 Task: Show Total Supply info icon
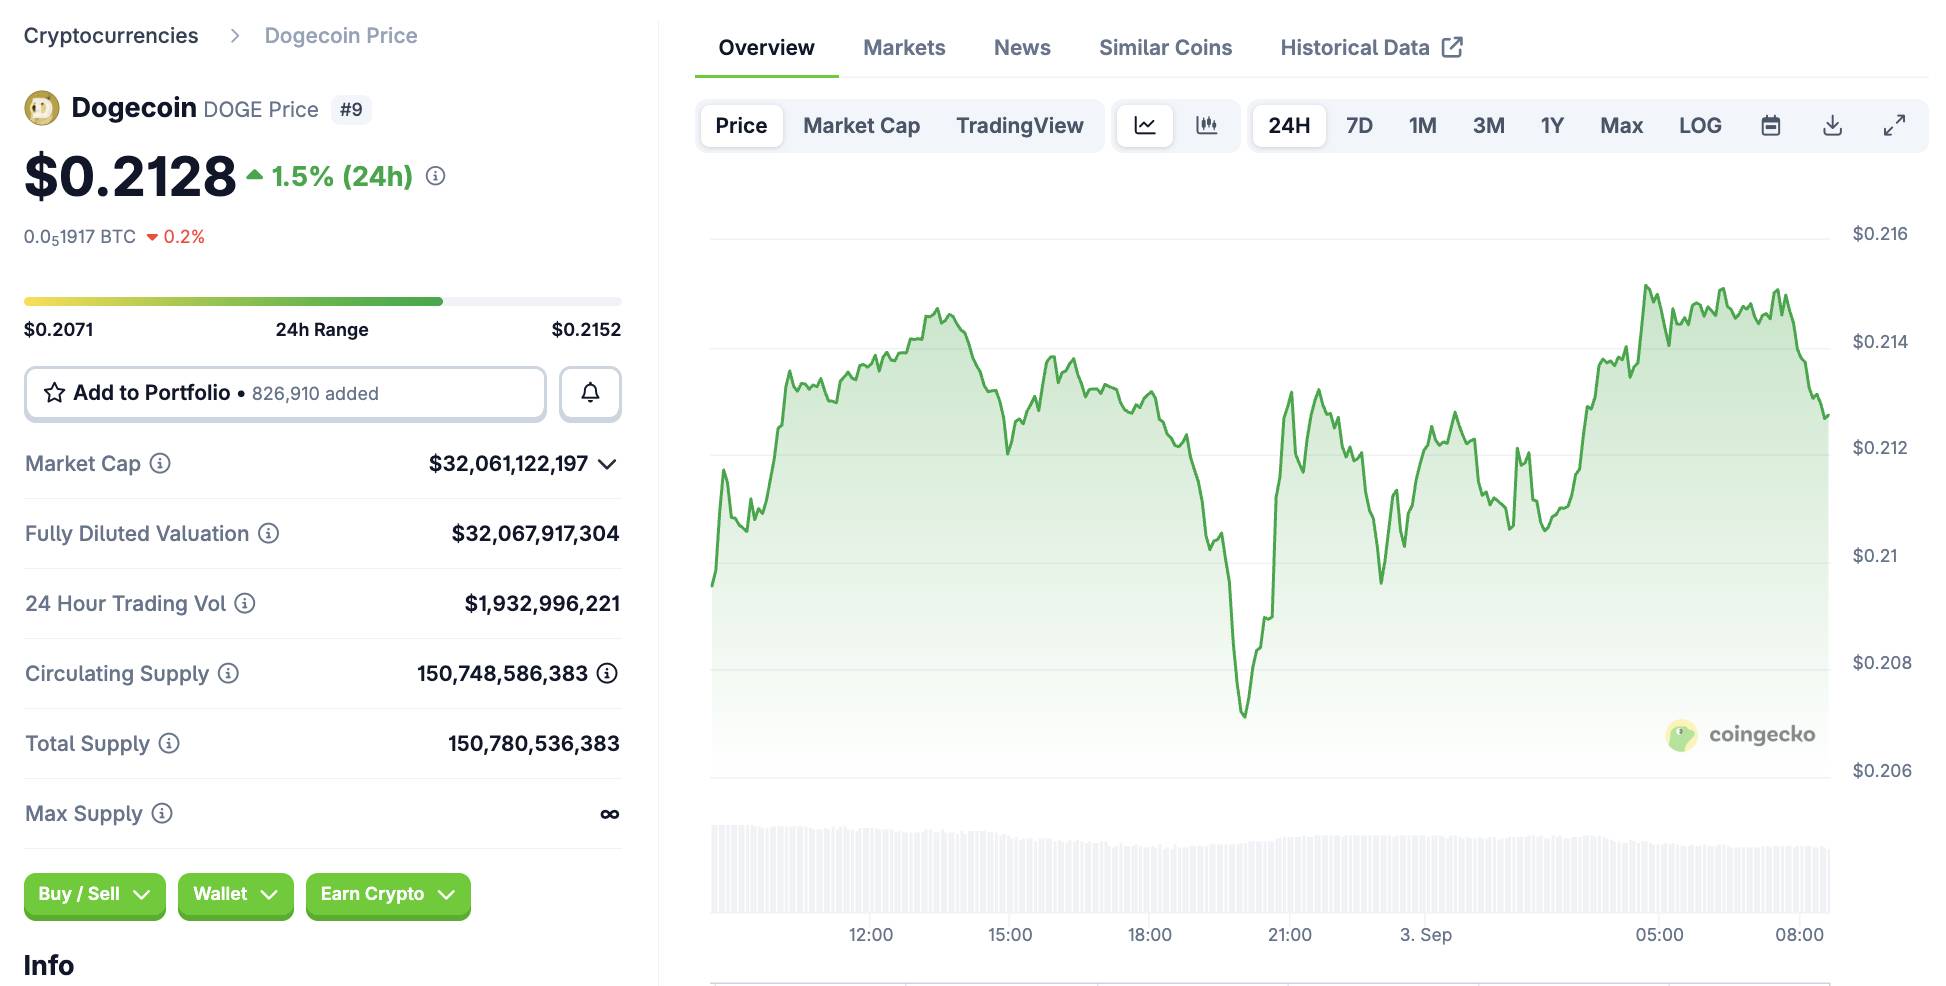[x=169, y=743]
